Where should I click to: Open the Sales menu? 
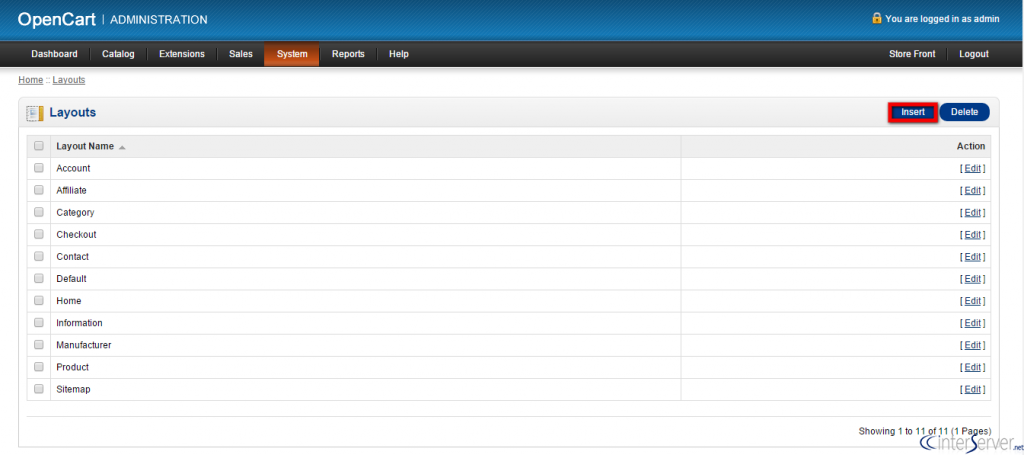(240, 54)
